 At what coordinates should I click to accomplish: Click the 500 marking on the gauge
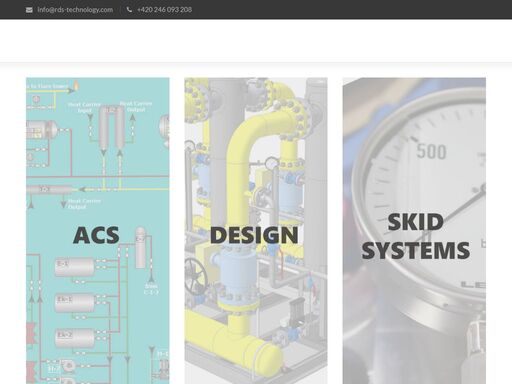tap(431, 152)
